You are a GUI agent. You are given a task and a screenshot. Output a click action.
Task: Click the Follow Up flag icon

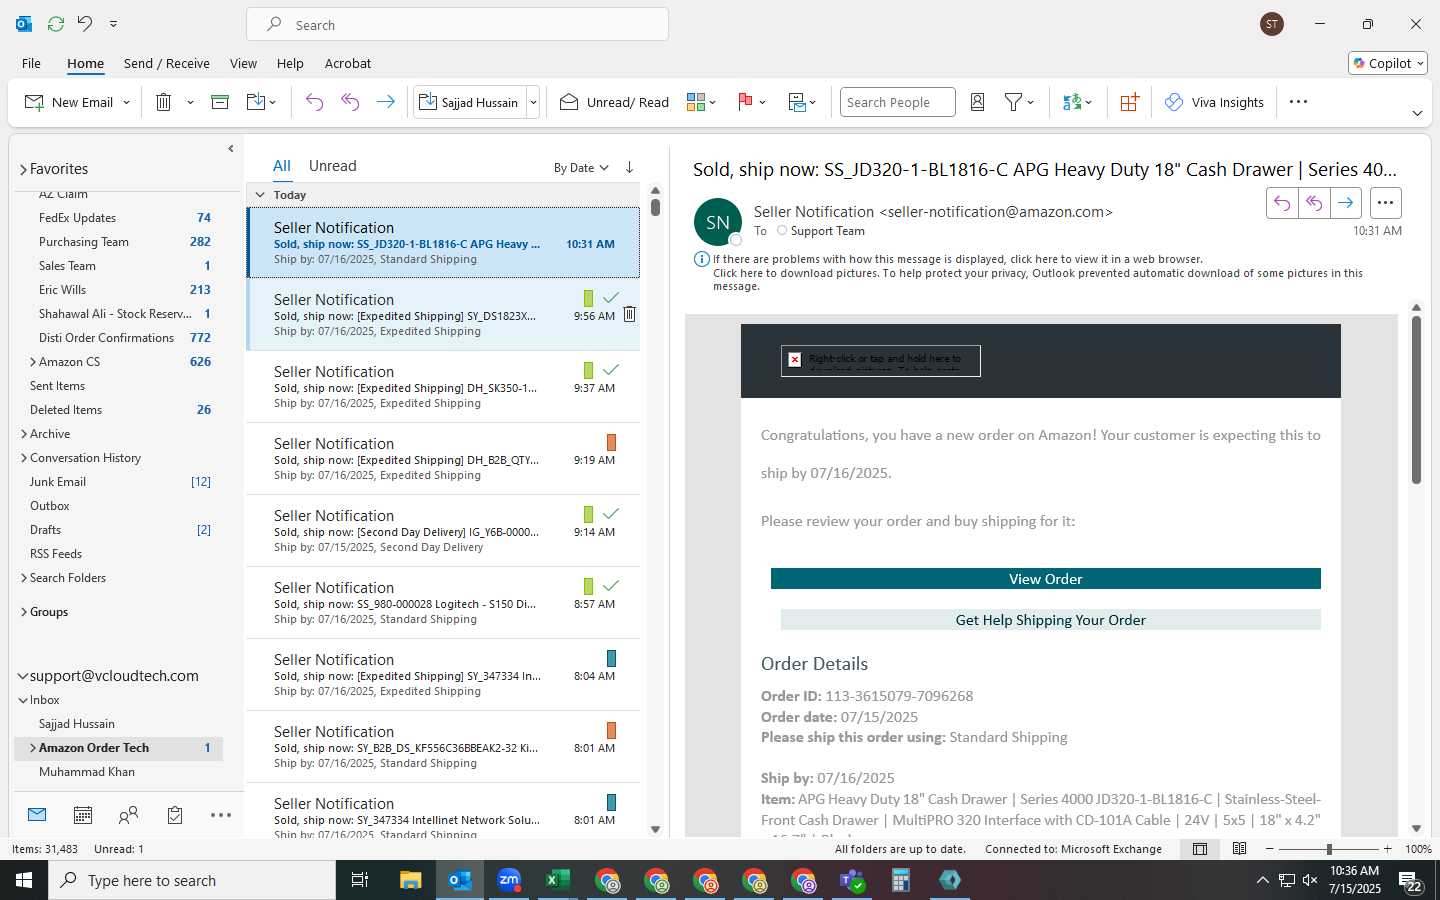[x=745, y=102]
